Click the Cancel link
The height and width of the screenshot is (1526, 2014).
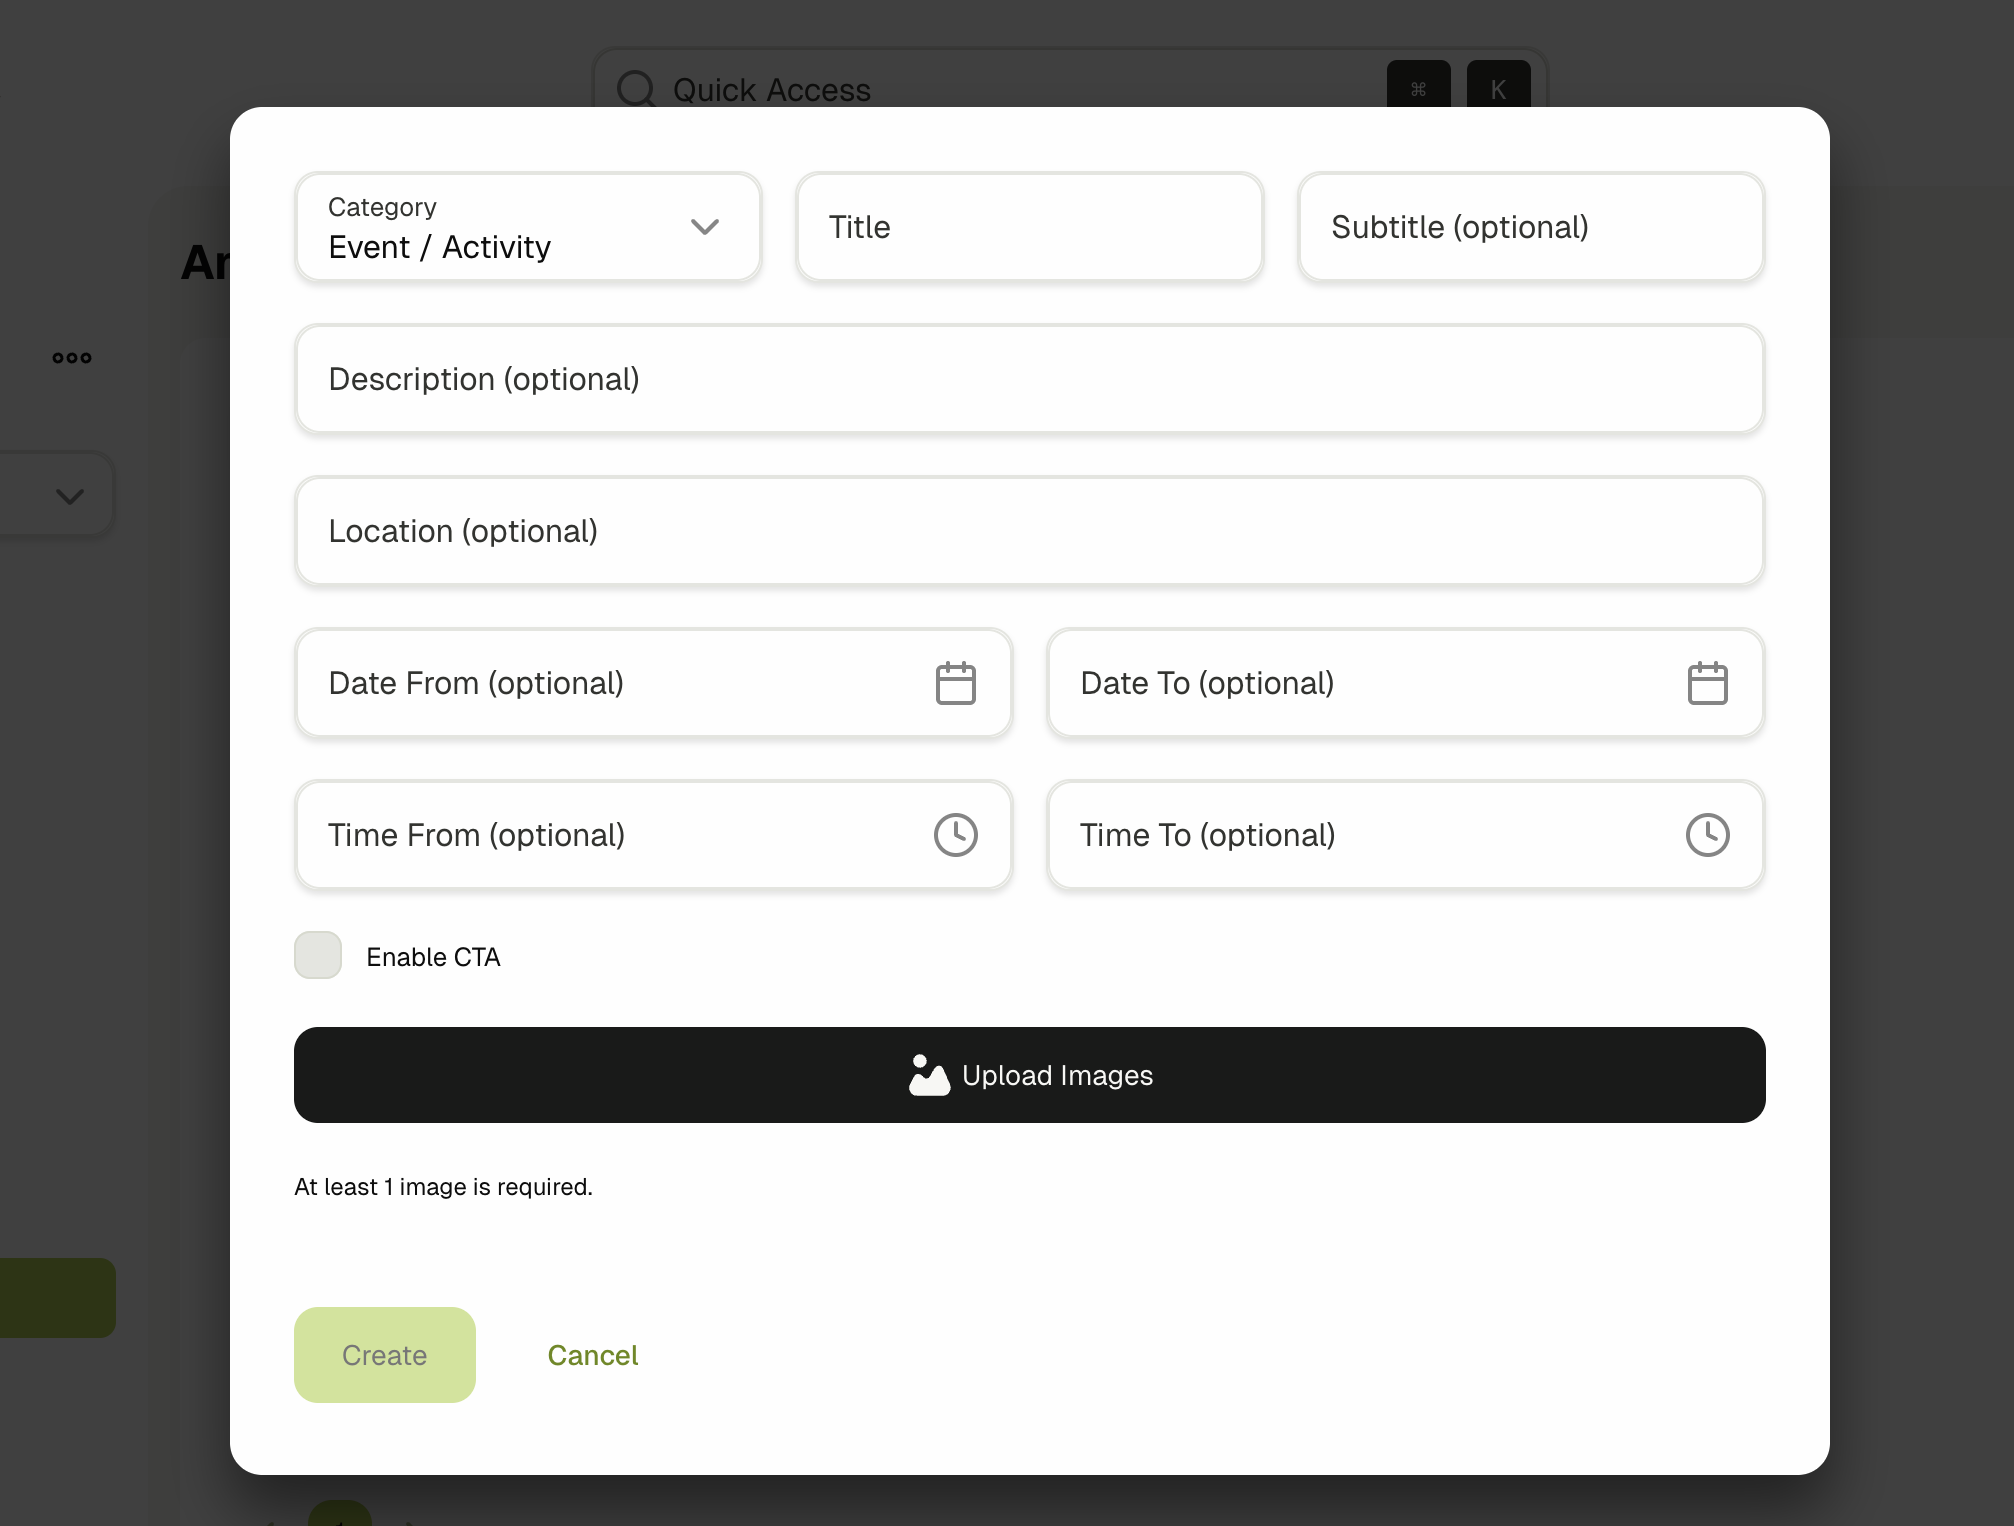click(592, 1355)
